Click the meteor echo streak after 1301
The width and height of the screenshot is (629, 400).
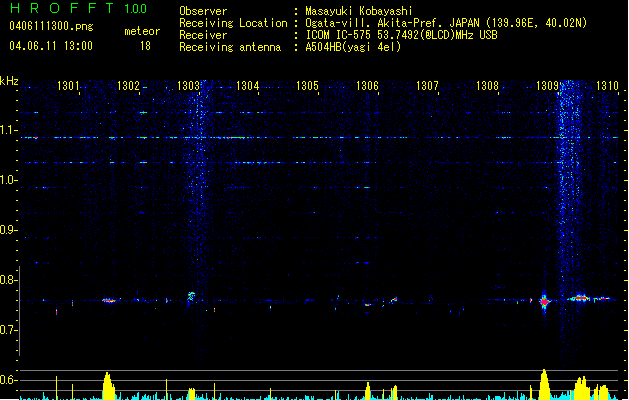point(109,300)
